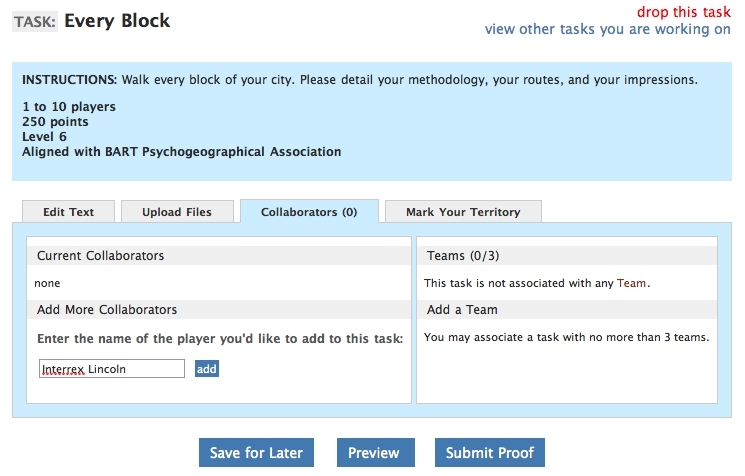
Task: Switch to the Edit Text tab
Action: (x=68, y=212)
